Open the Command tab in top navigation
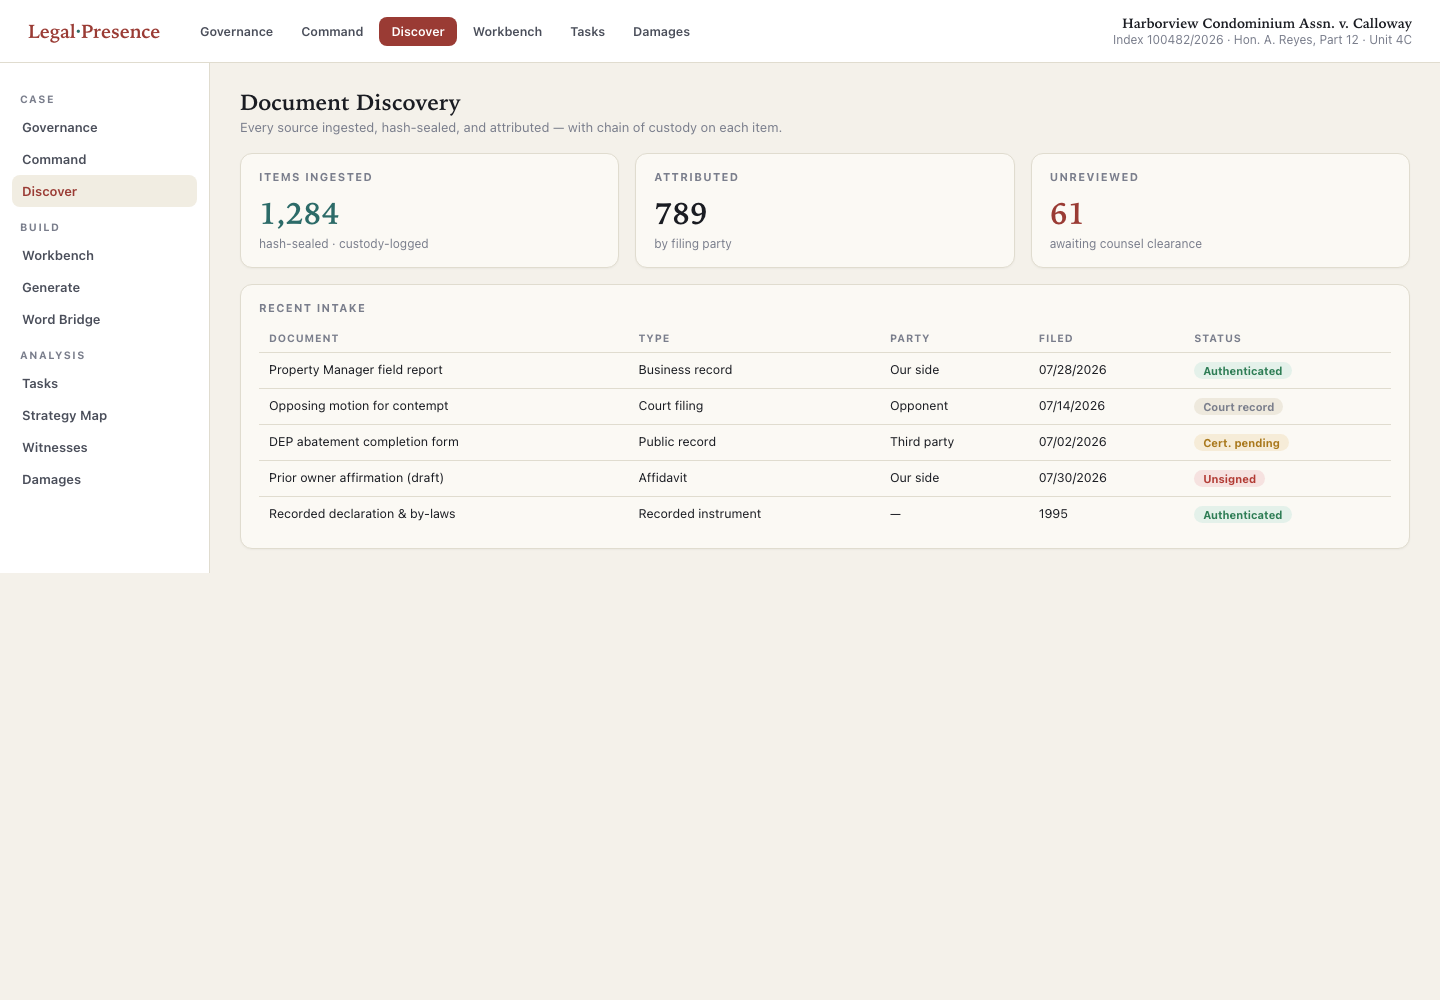The width and height of the screenshot is (1440, 1000). click(x=332, y=32)
